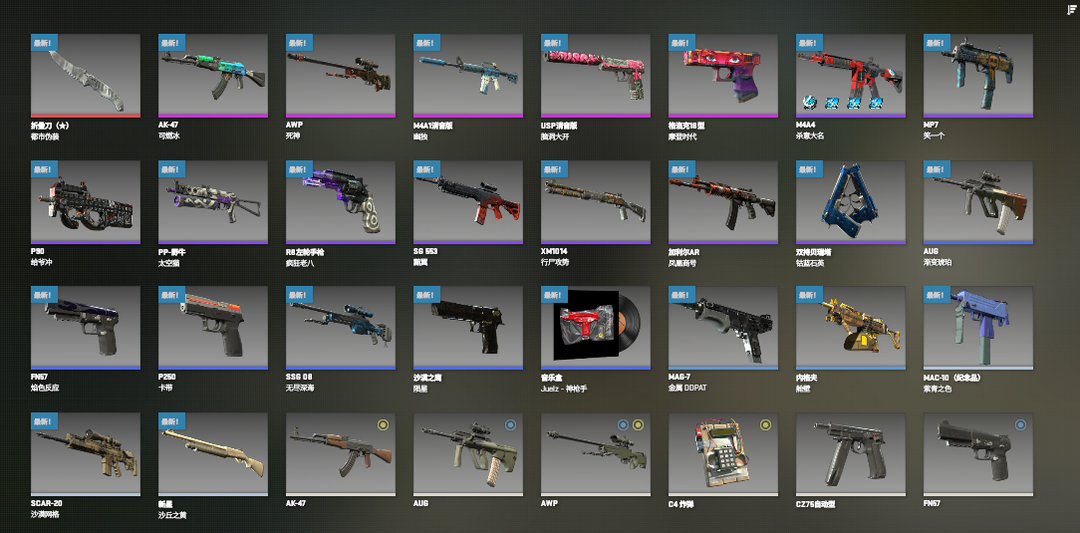
Task: Select the AK-47 可燃冰 skin
Action: (213, 76)
